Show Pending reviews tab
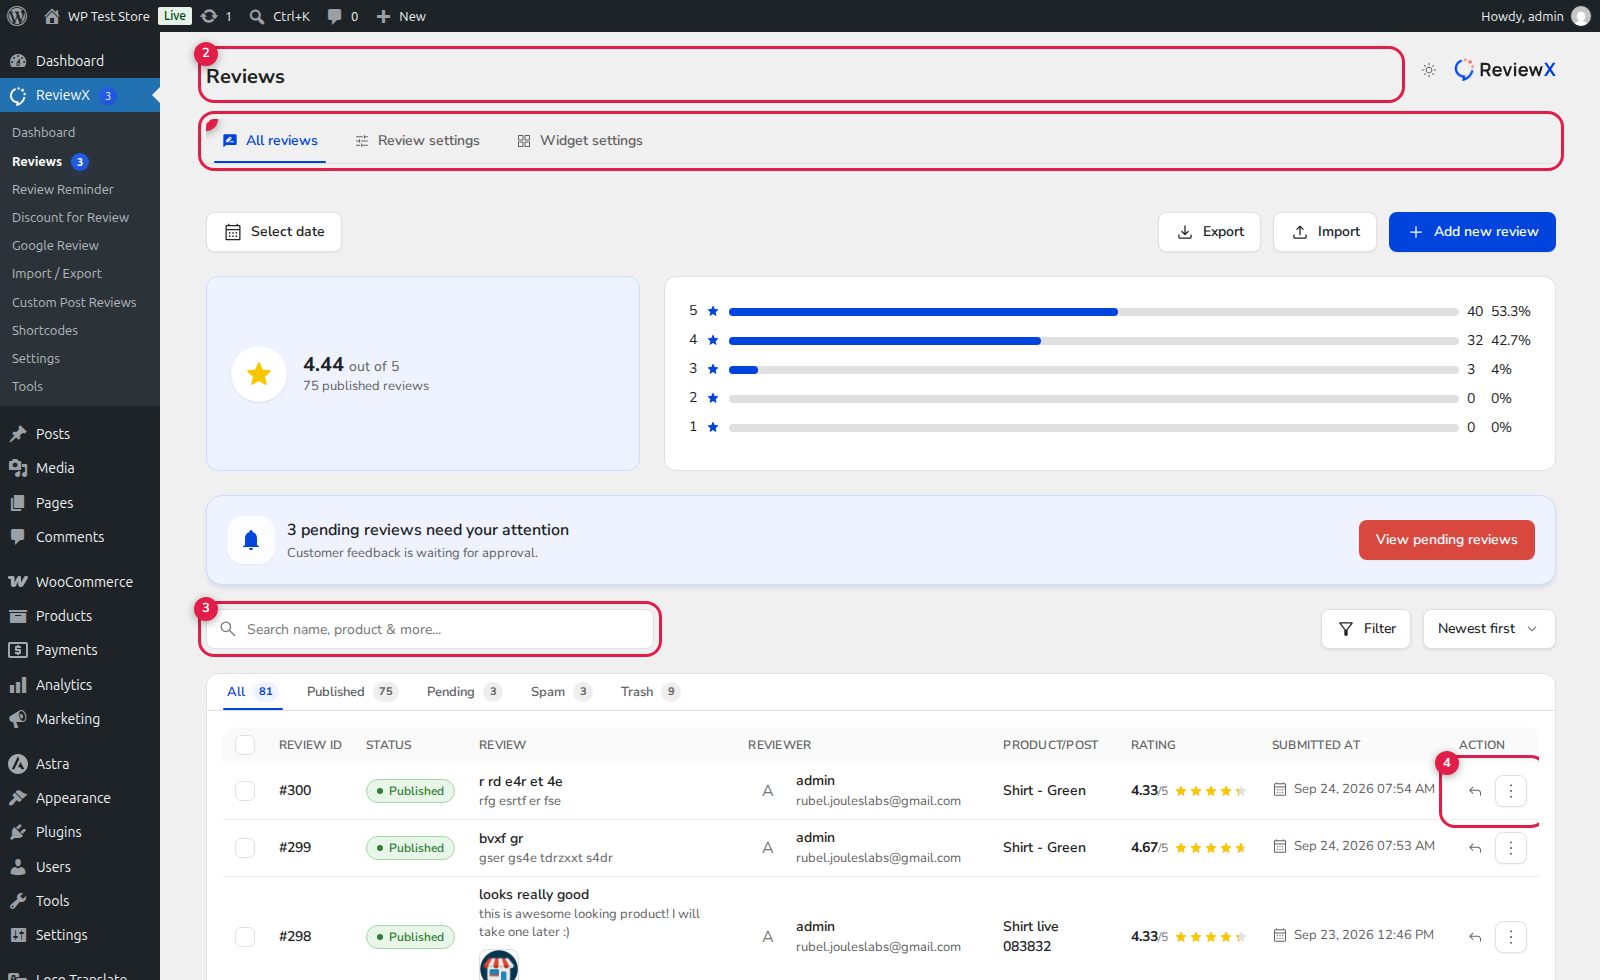 point(464,692)
